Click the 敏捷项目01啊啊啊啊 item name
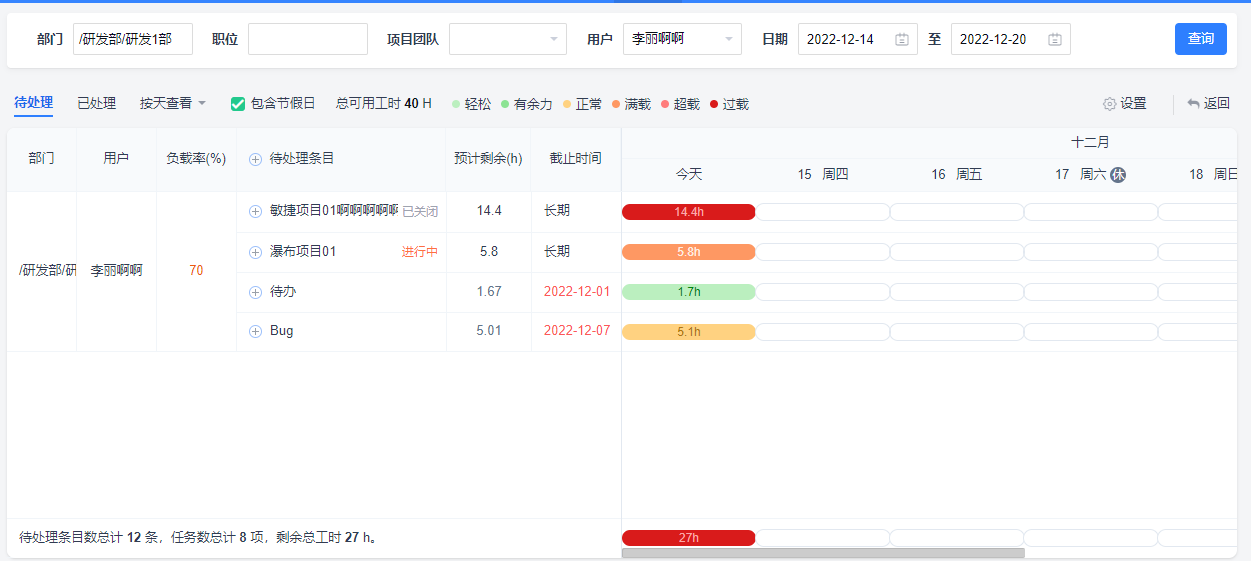 point(334,211)
